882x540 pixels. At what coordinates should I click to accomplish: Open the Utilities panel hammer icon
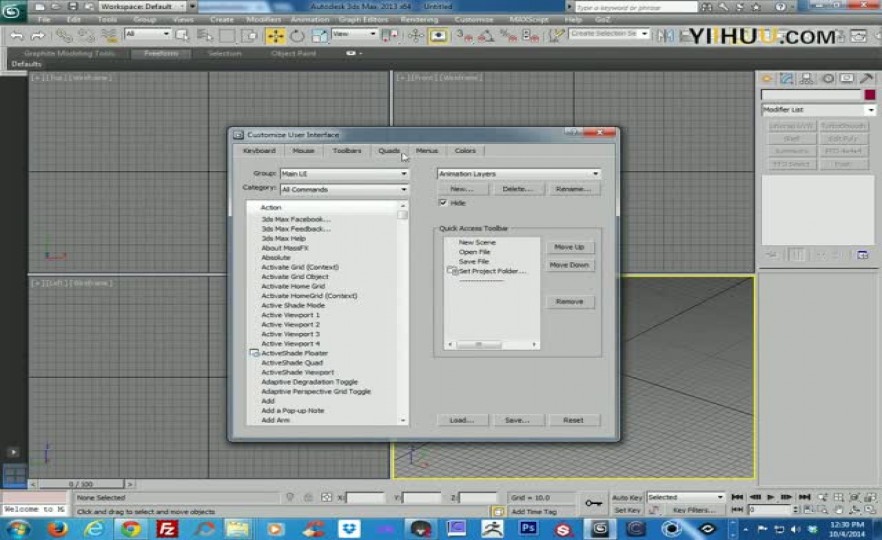tap(866, 79)
